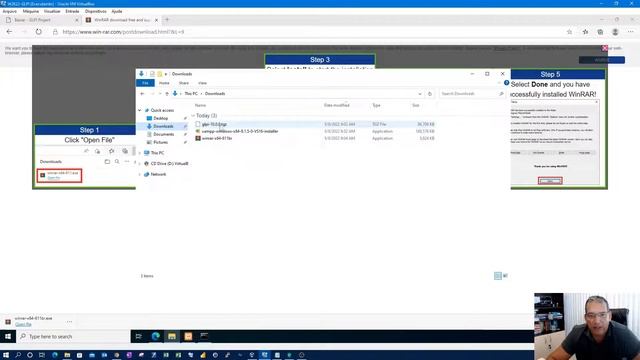Switch to the WinRAR download browser tab
The image size is (640, 360).
(x=122, y=20)
